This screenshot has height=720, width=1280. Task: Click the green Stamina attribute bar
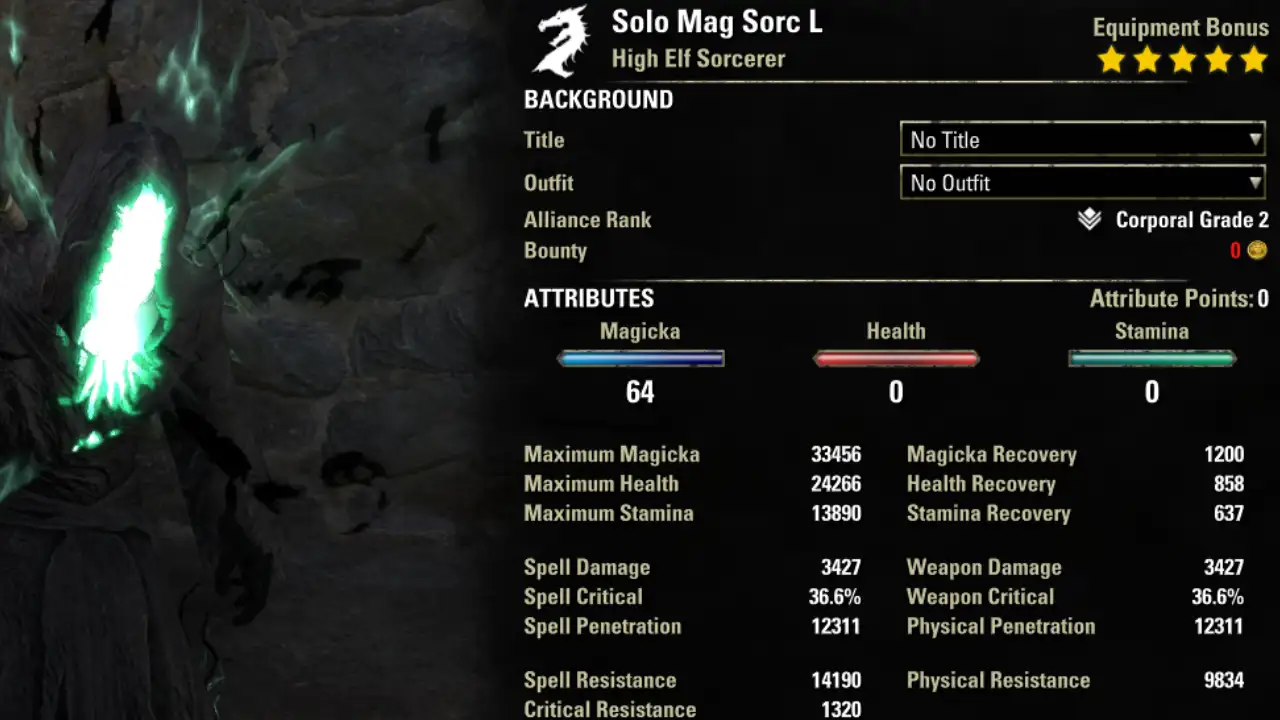pos(1152,358)
